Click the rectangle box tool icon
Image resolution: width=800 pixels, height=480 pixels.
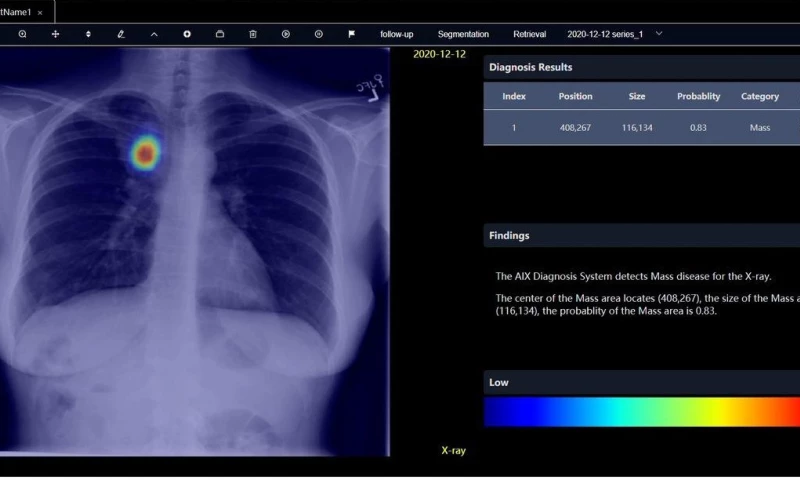tap(220, 34)
